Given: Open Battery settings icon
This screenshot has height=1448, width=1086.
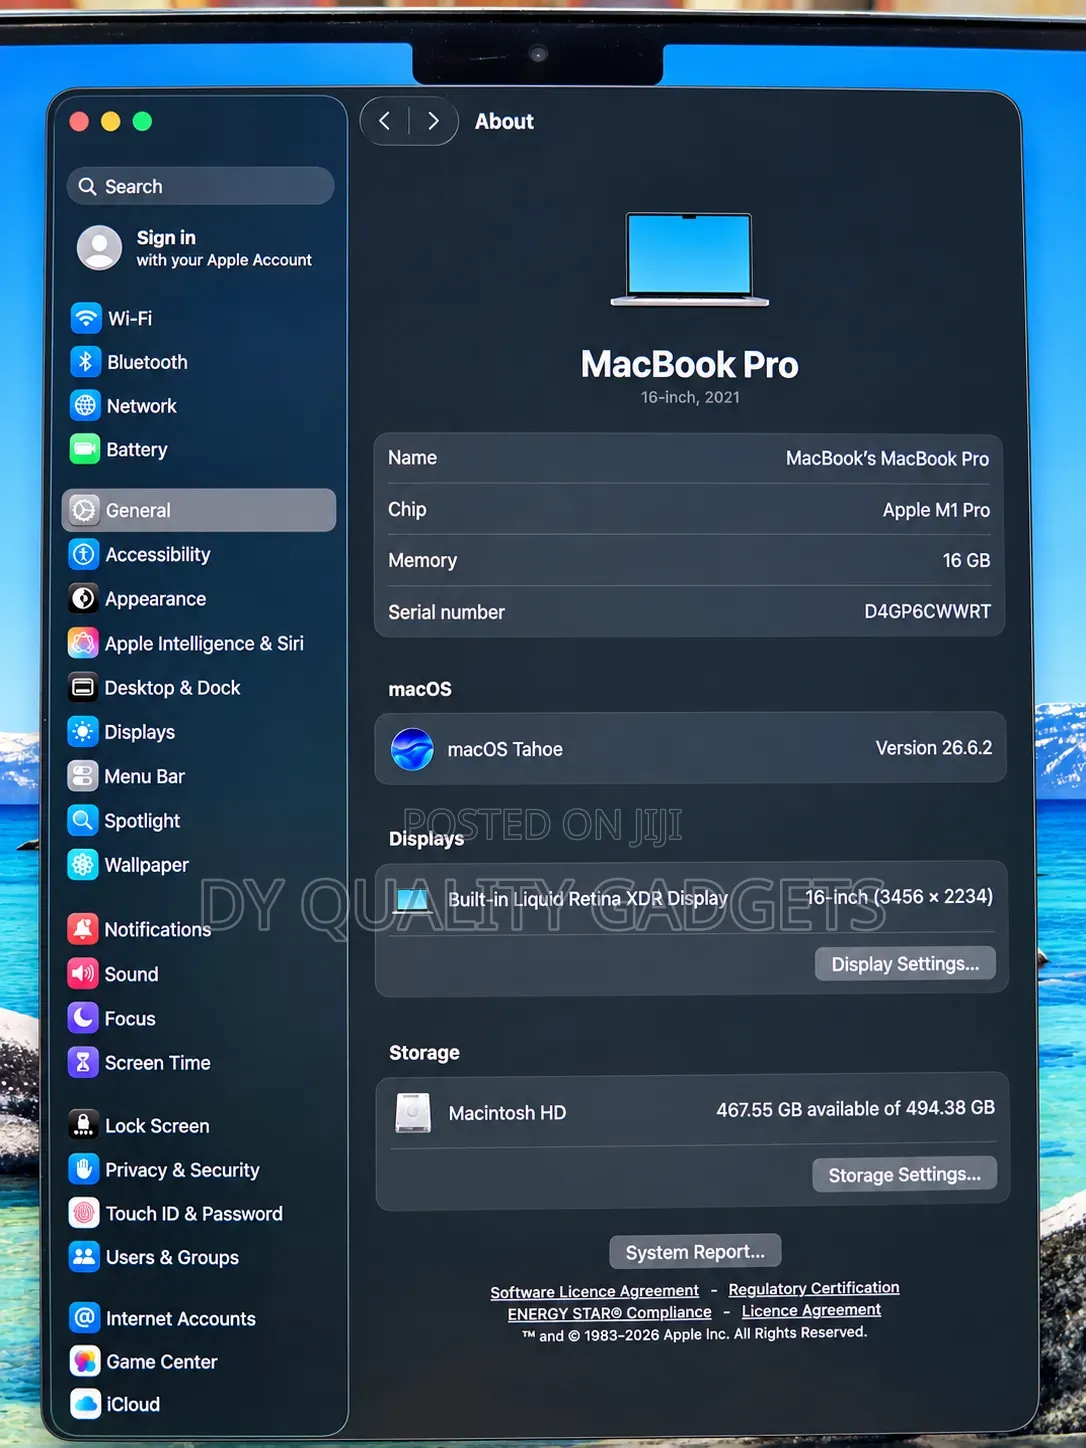Looking at the screenshot, I should point(85,449).
